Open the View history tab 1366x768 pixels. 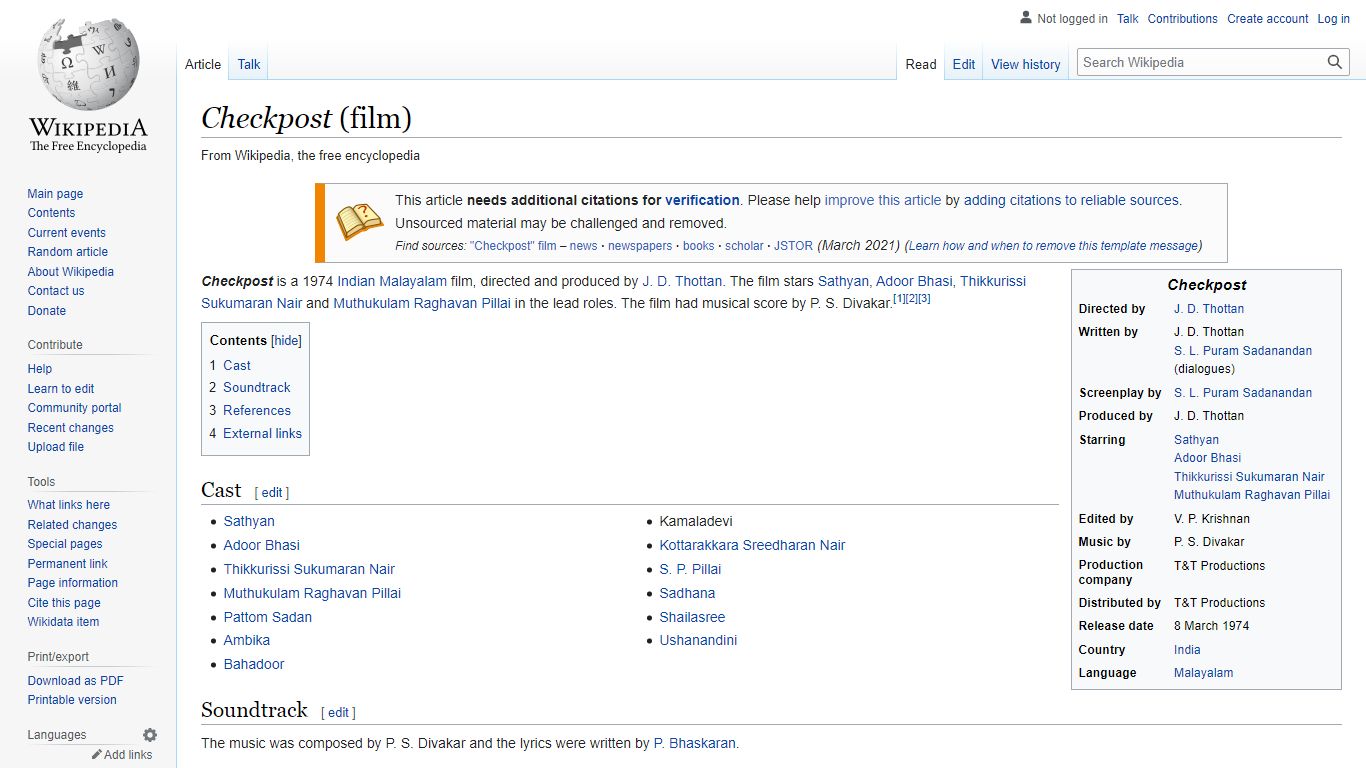[x=1026, y=64]
